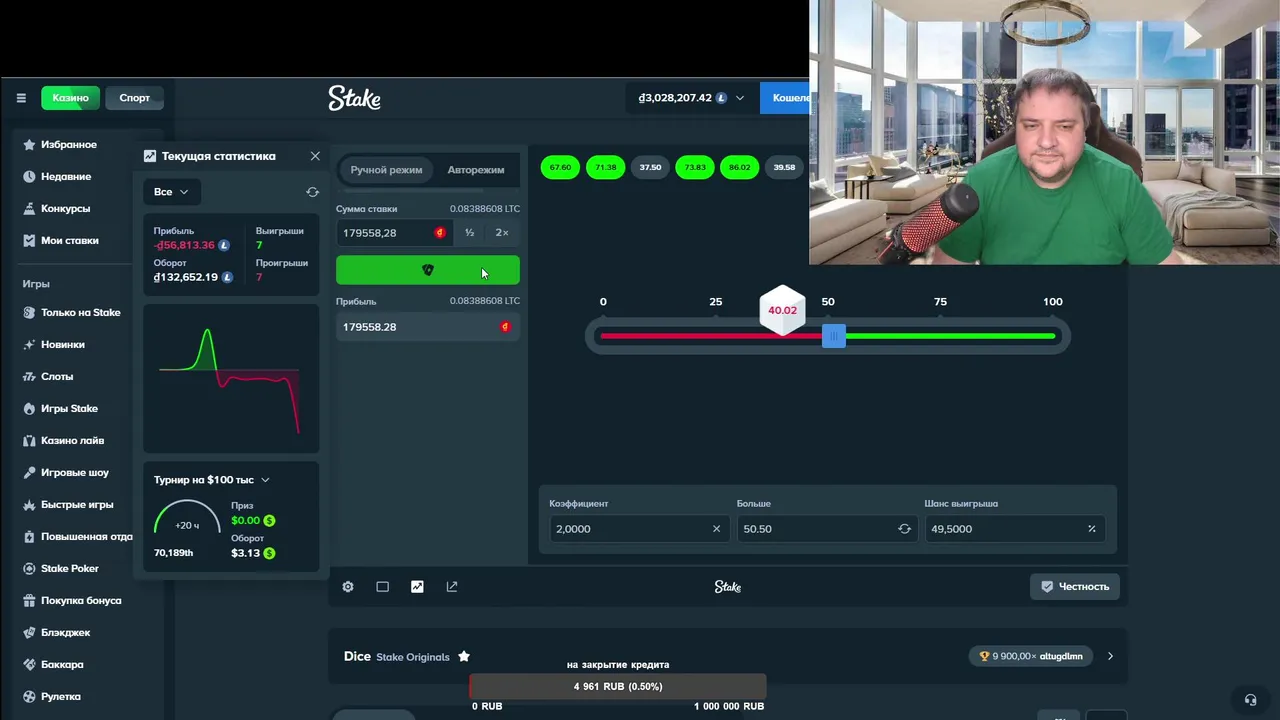The image size is (1280, 720).
Task: Click the profit graph in statistics
Action: pos(230,380)
